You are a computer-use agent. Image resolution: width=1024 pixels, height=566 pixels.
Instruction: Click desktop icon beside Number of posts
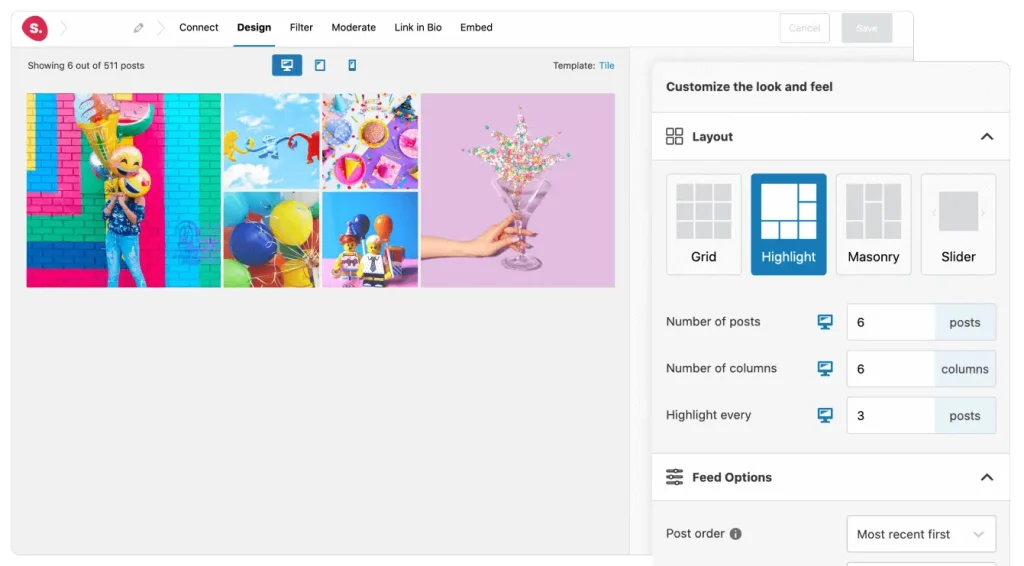tap(825, 322)
